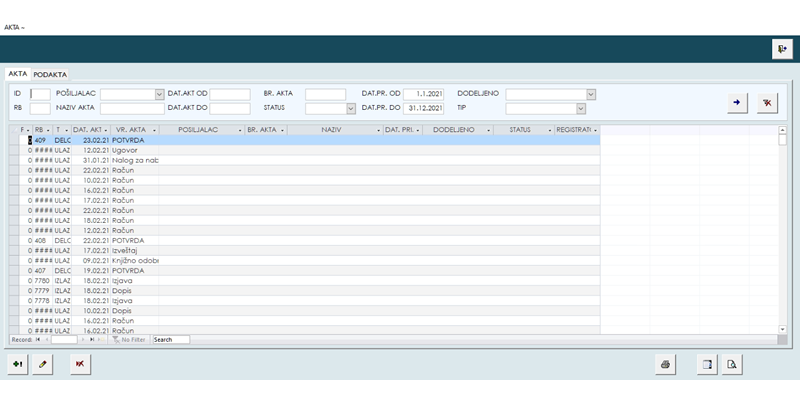Clear filters with the crossed funnel icon

pyautogui.click(x=767, y=102)
